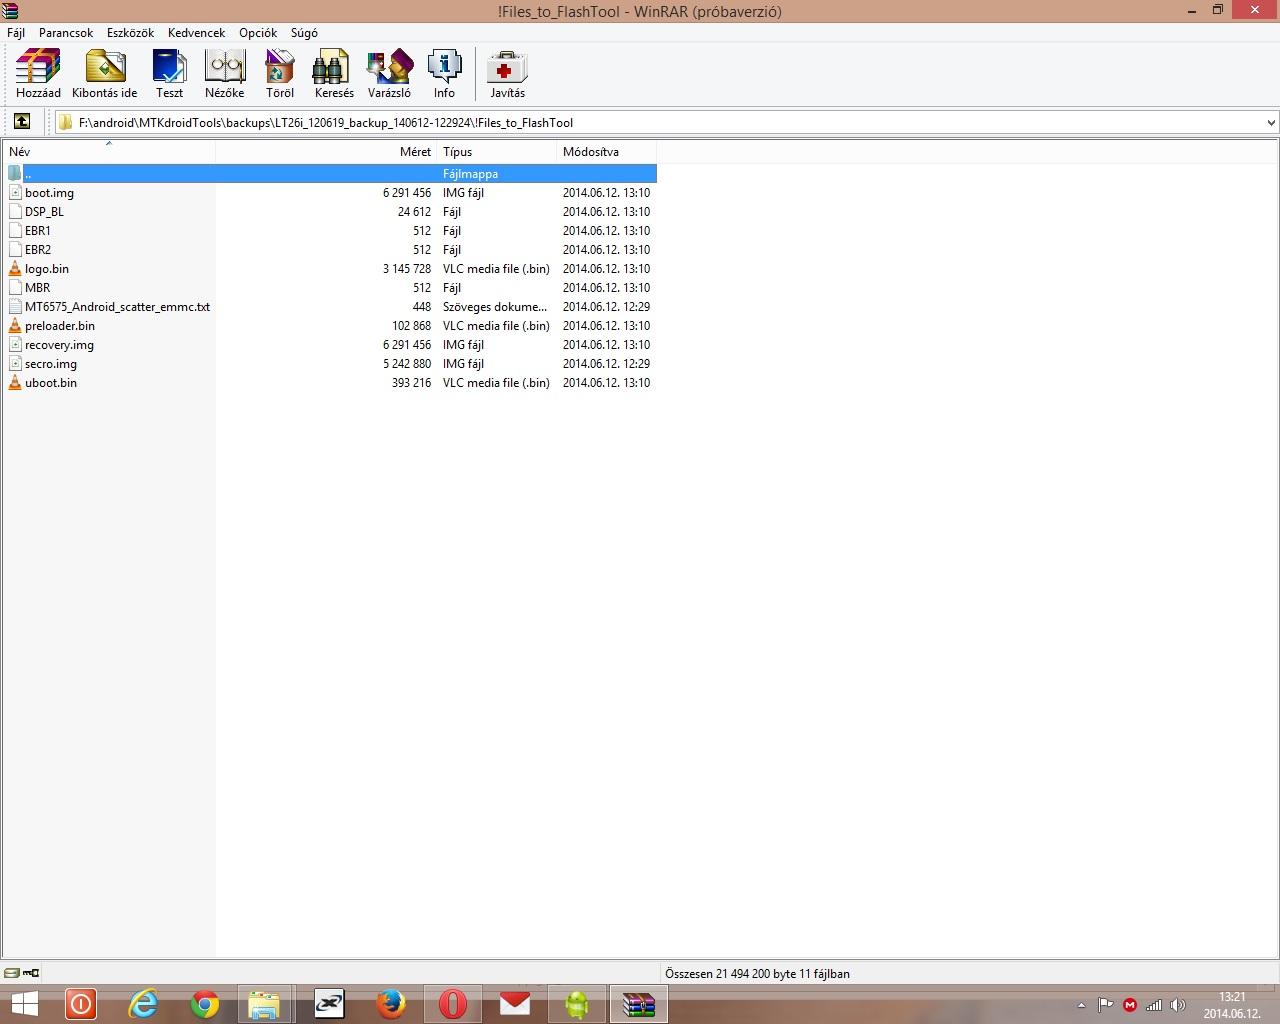1280x1024 pixels.
Task: Click size value 3 145 728
Action: click(x=406, y=268)
